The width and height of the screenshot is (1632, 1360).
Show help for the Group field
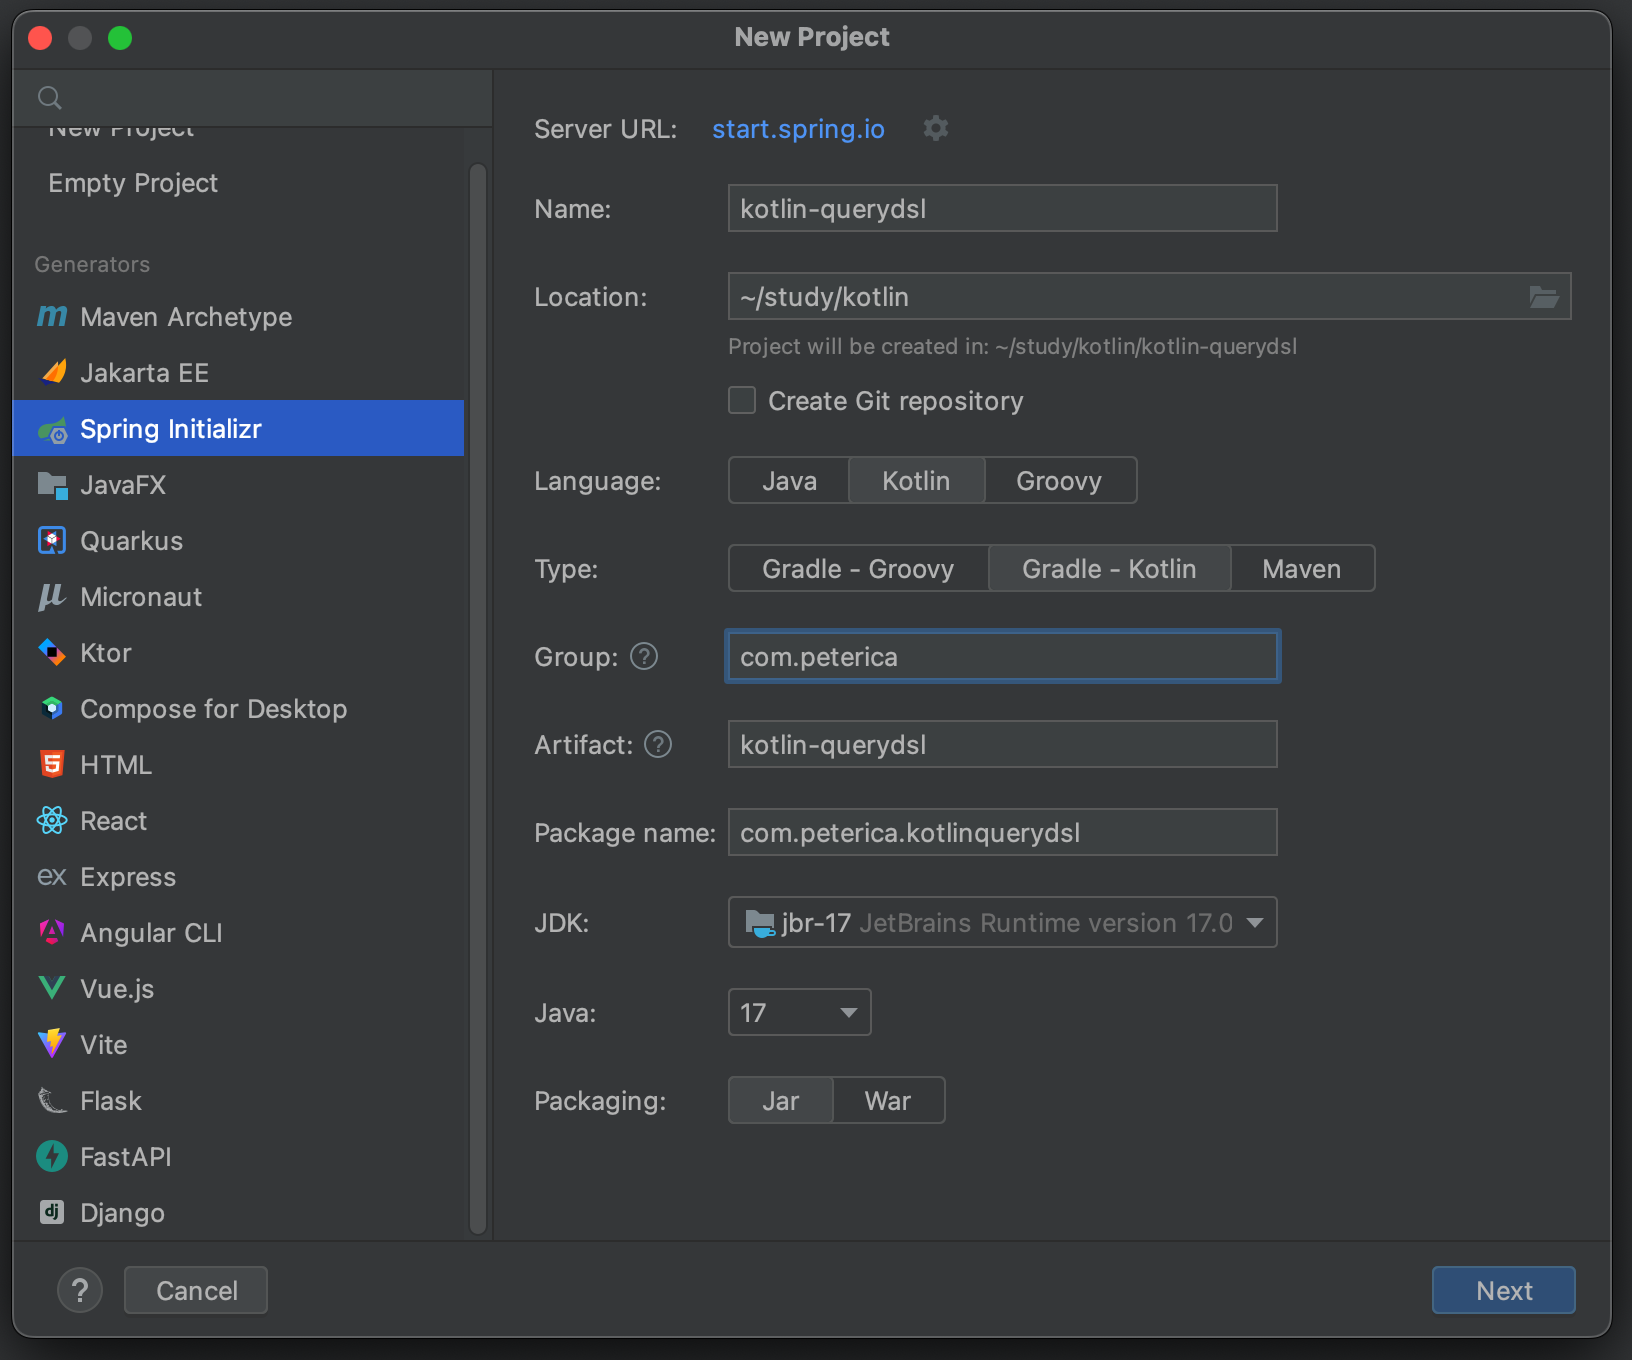pyautogui.click(x=644, y=657)
